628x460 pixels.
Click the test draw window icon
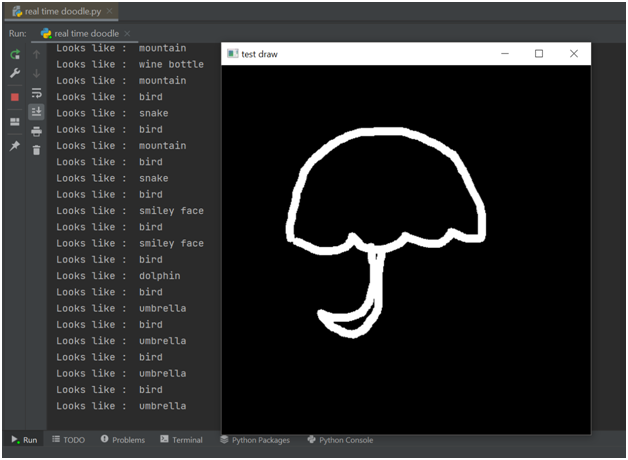pyautogui.click(x=232, y=54)
